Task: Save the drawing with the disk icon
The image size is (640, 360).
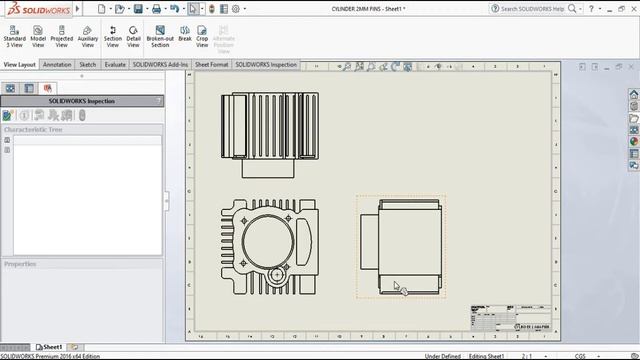Action: pos(138,9)
